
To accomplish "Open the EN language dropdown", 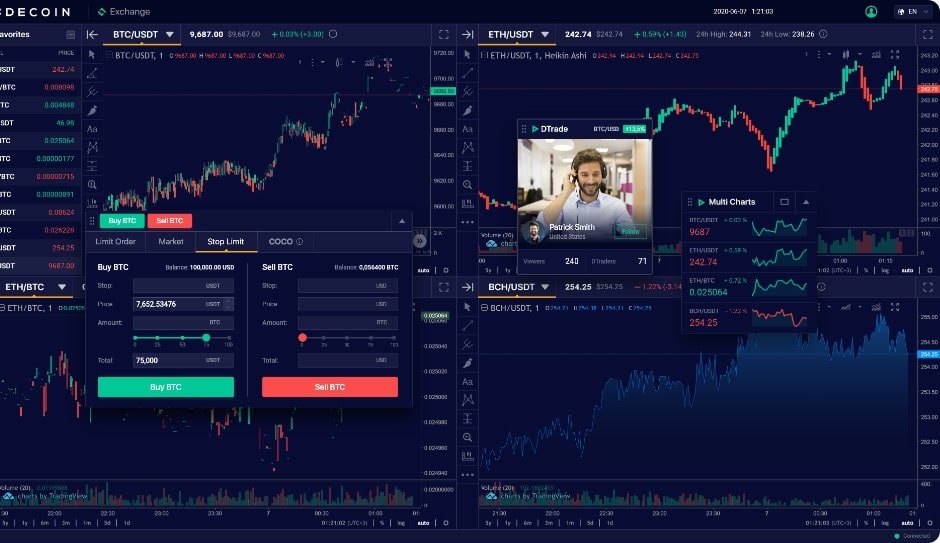I will coord(913,11).
